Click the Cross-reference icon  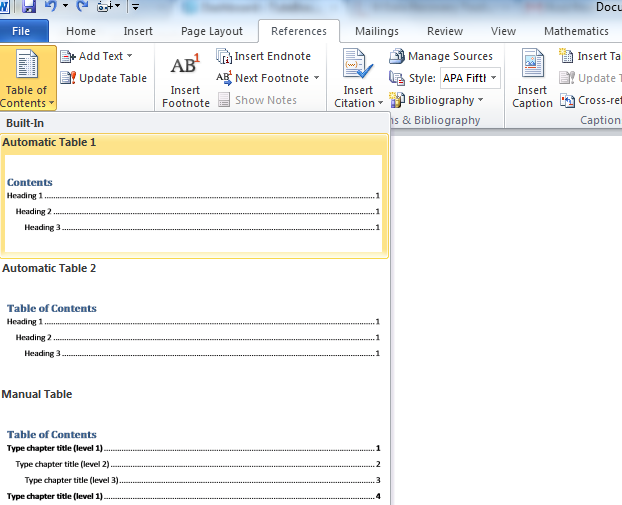coord(568,100)
